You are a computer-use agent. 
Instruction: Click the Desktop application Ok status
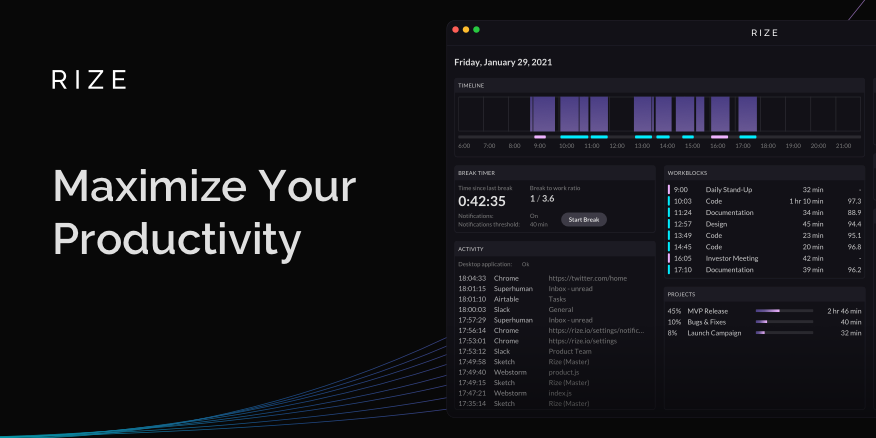525,264
